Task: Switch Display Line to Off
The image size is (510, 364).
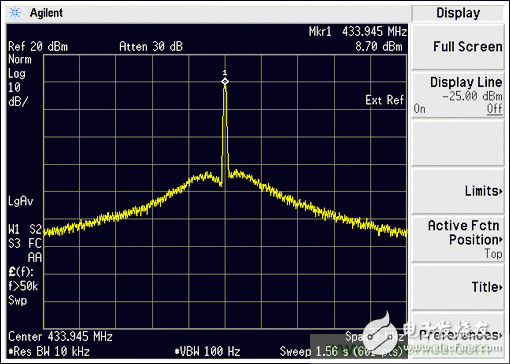Action: coord(495,109)
